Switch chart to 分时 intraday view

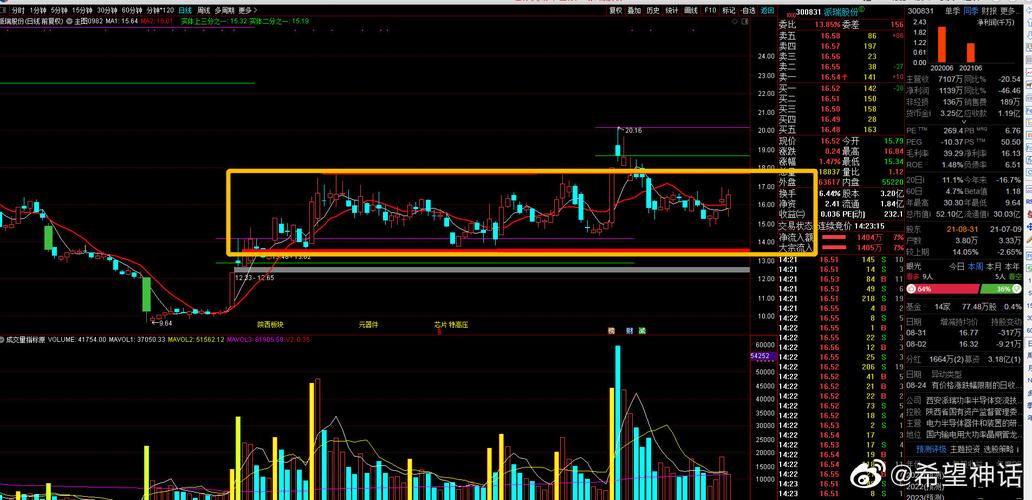coord(18,11)
